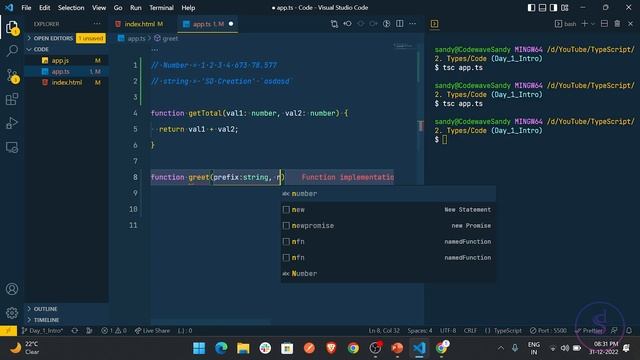Expand the Outline section
The image size is (640, 360).
click(x=67, y=309)
